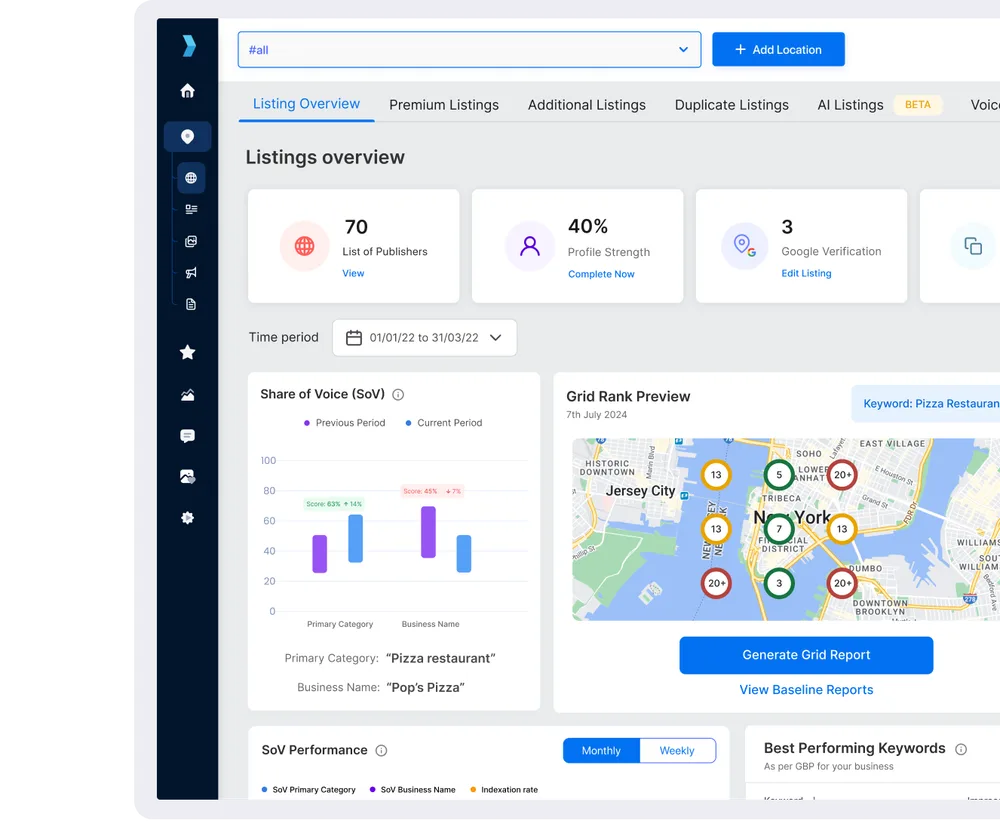Toggle Previous Period legend item
Viewport: 1000px width, 821px height.
[344, 423]
